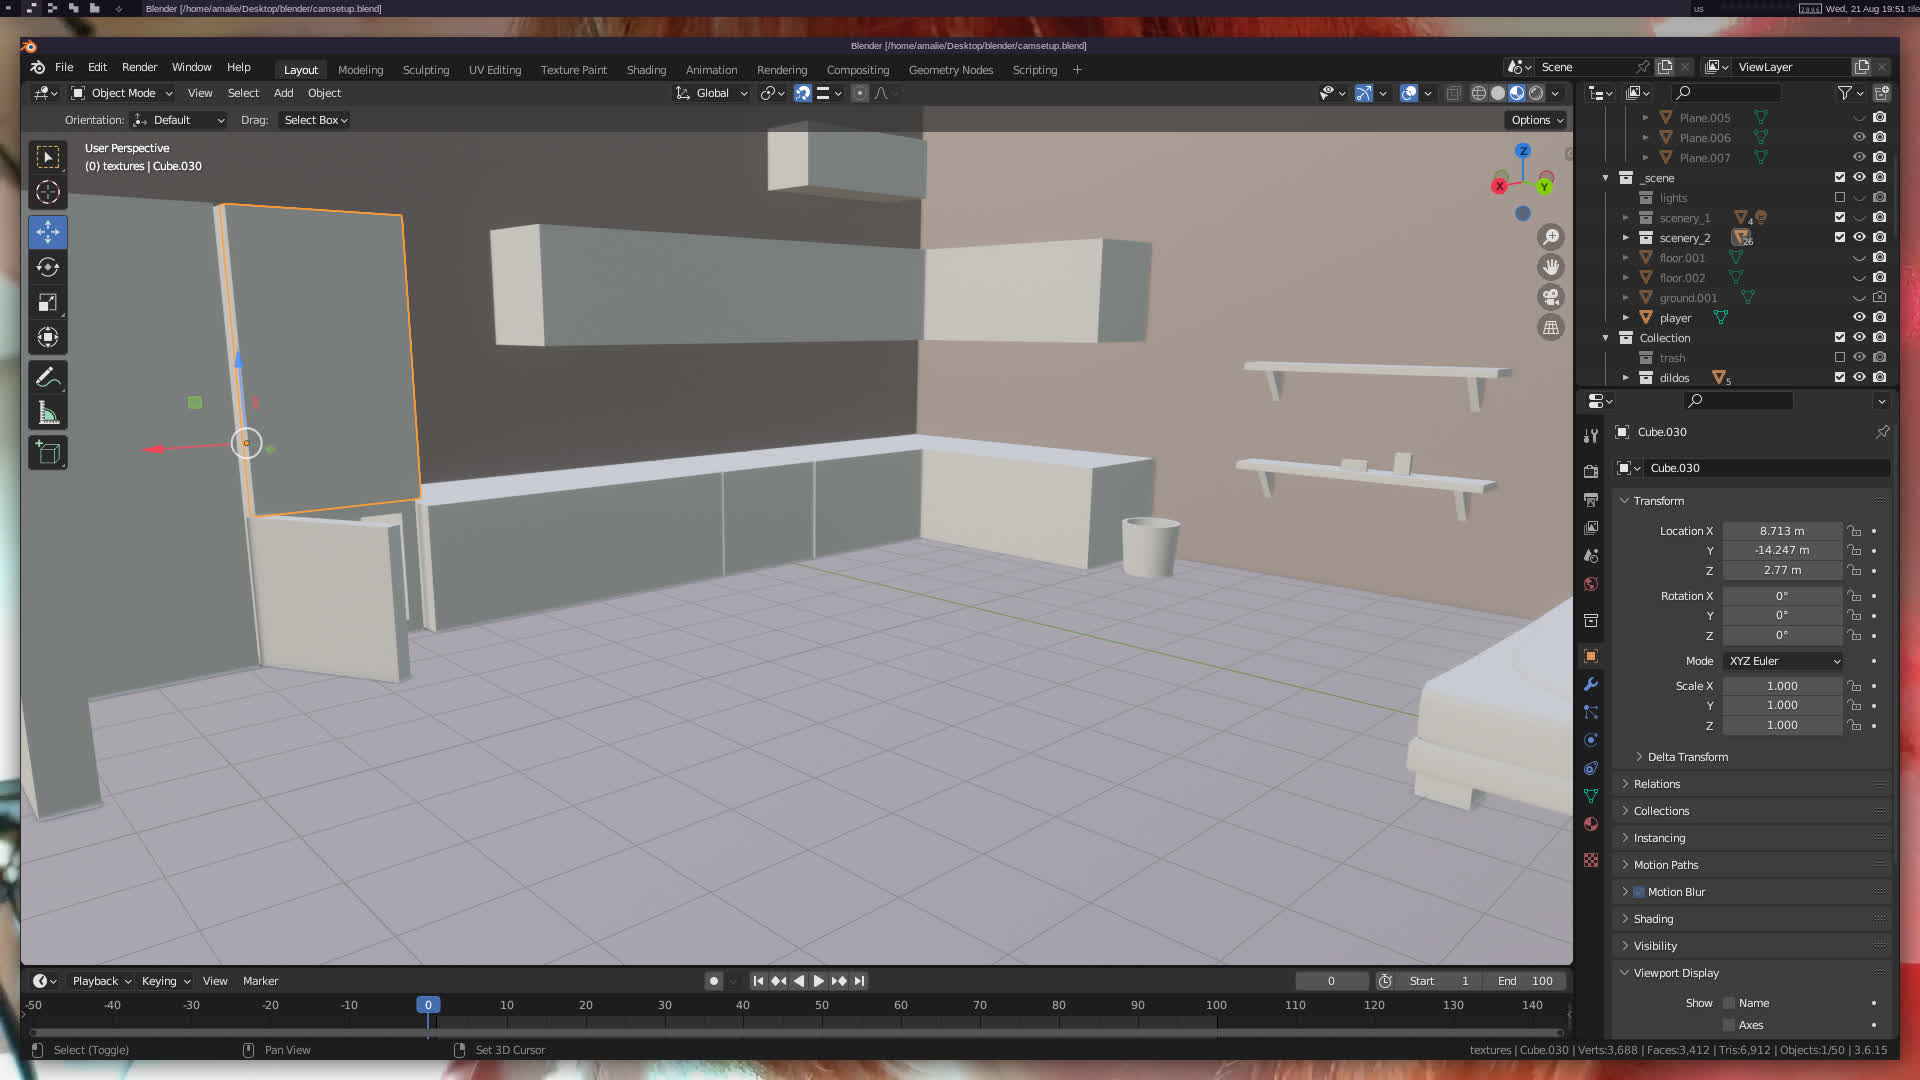Select the Rotate tool in toolbar

coord(47,267)
